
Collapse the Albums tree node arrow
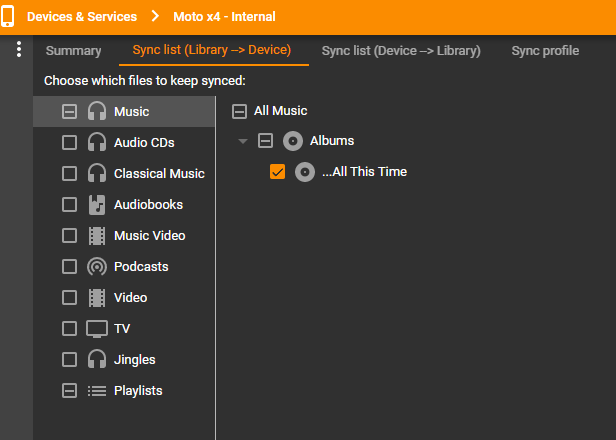(242, 141)
